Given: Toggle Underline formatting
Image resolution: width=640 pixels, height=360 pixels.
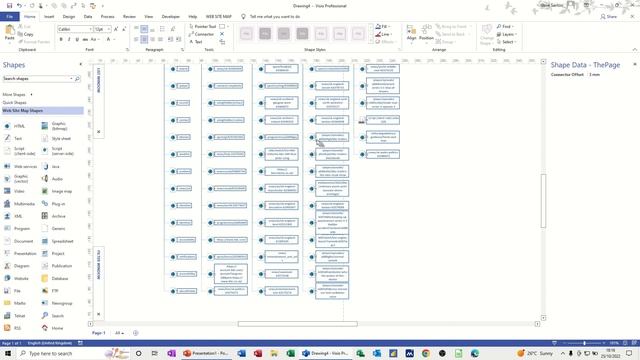Looking at the screenshot, I should (77, 40).
